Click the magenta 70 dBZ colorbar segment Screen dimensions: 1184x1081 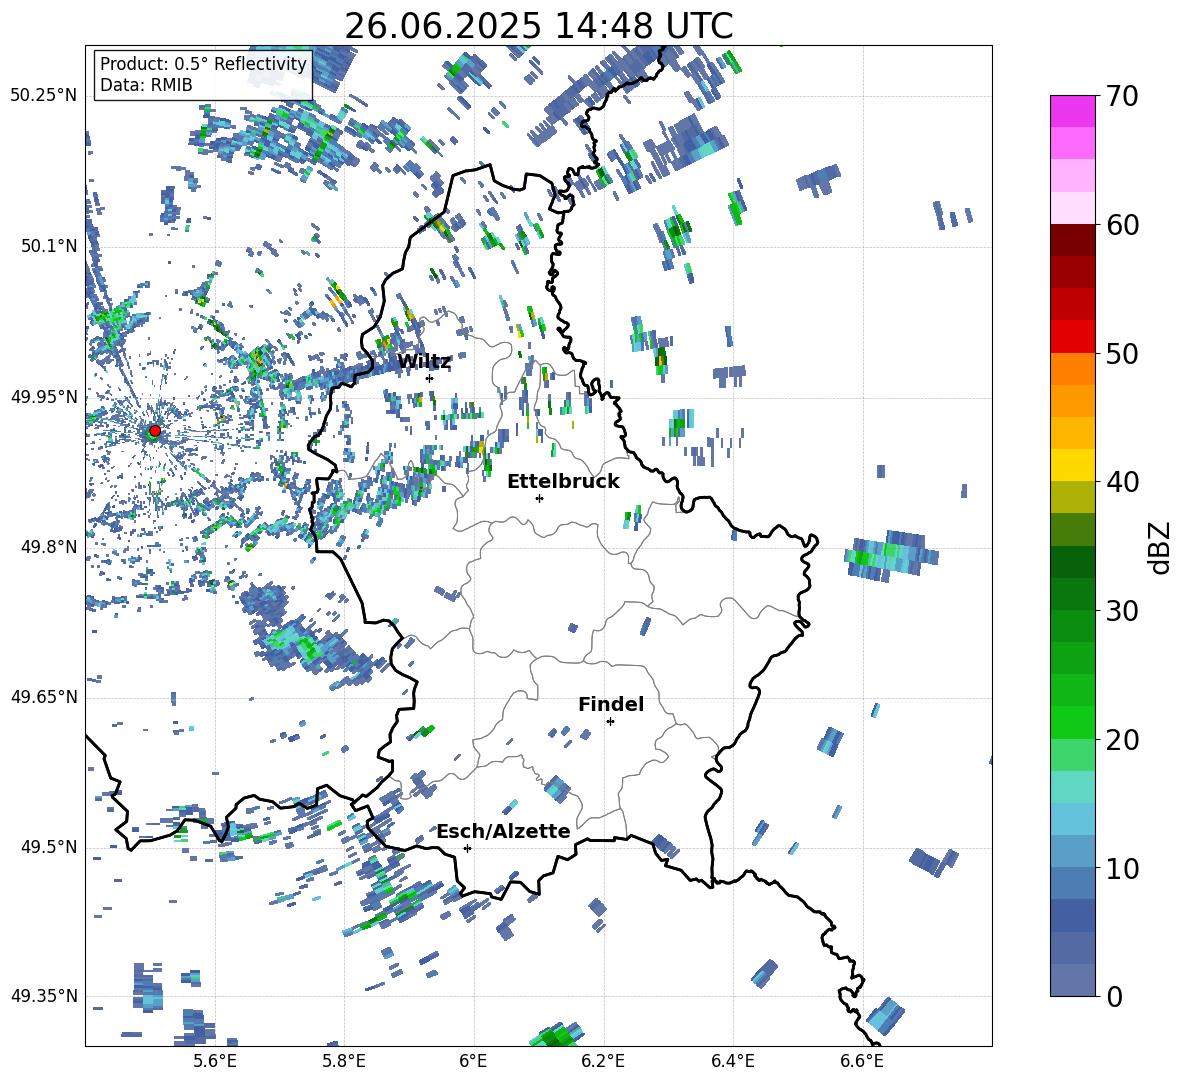(x=1072, y=111)
